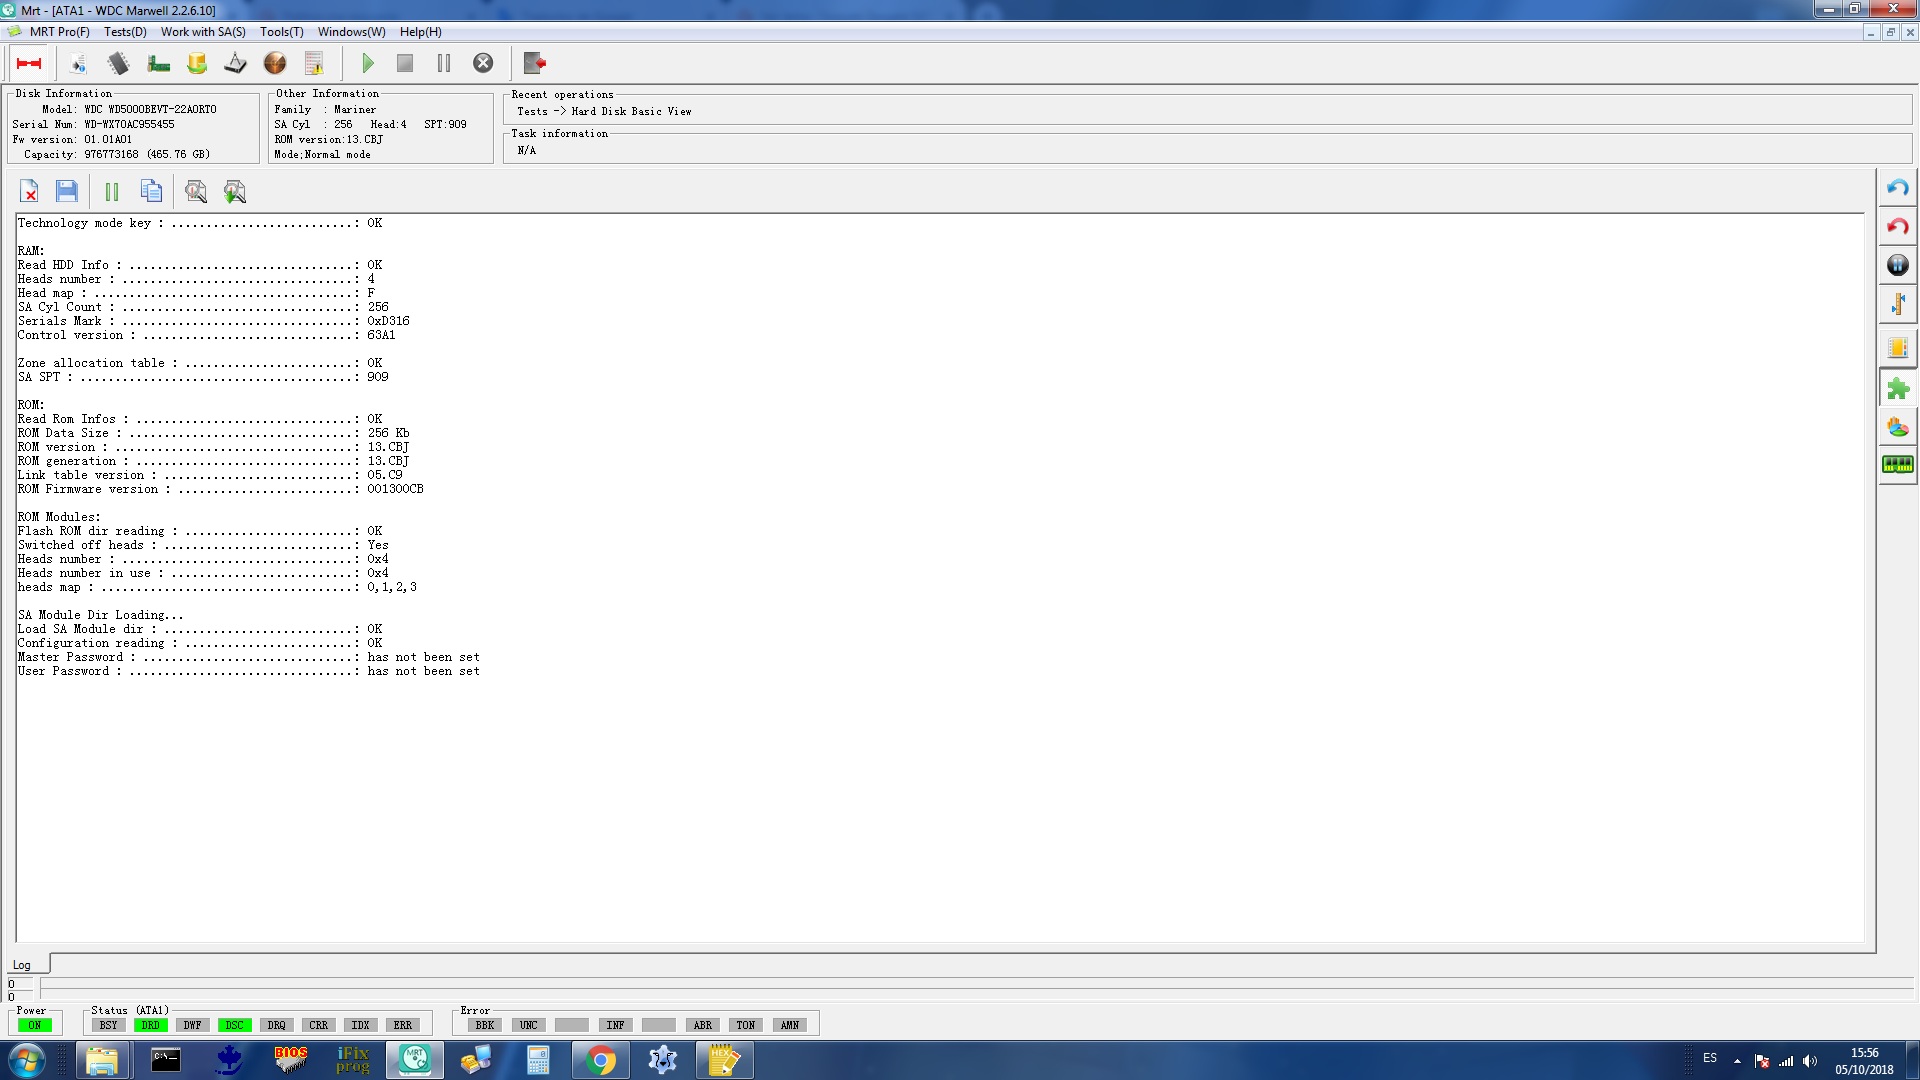Screen dimensions: 1920x1080
Task: Open the Tests(D) menu
Action: tap(125, 32)
